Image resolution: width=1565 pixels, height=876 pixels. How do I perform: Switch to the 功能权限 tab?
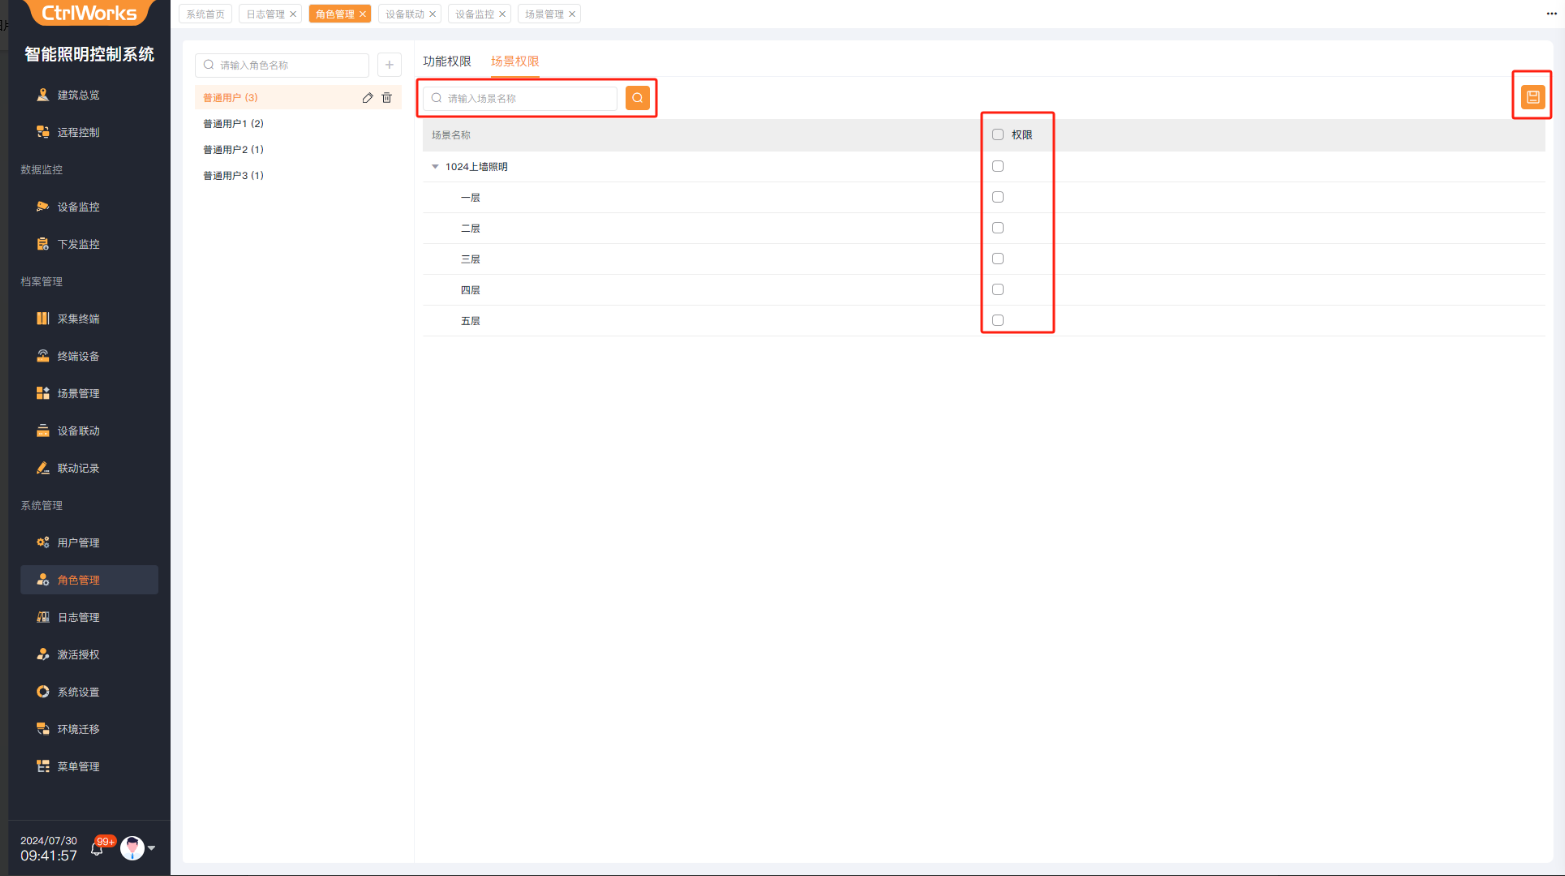pyautogui.click(x=446, y=62)
